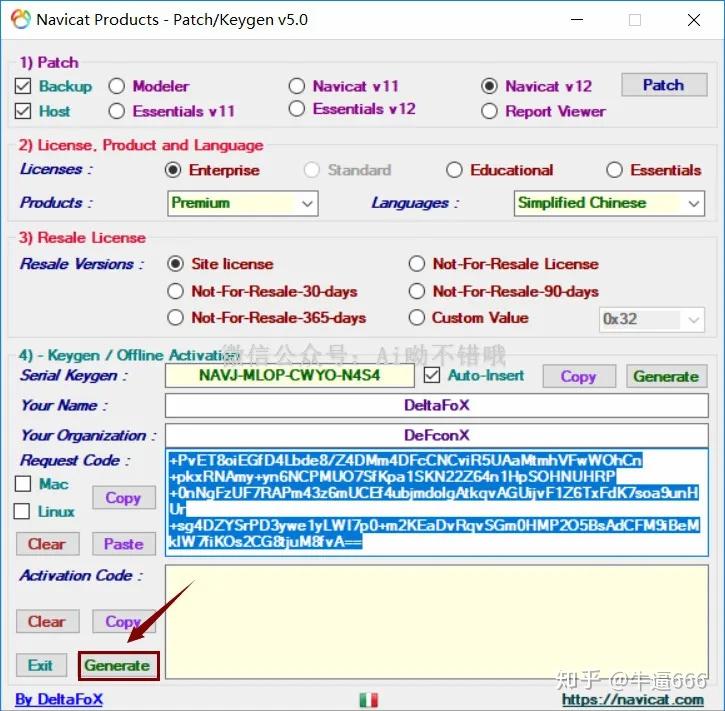The height and width of the screenshot is (711, 725).
Task: Toggle the Host checkbox
Action: coord(23,111)
